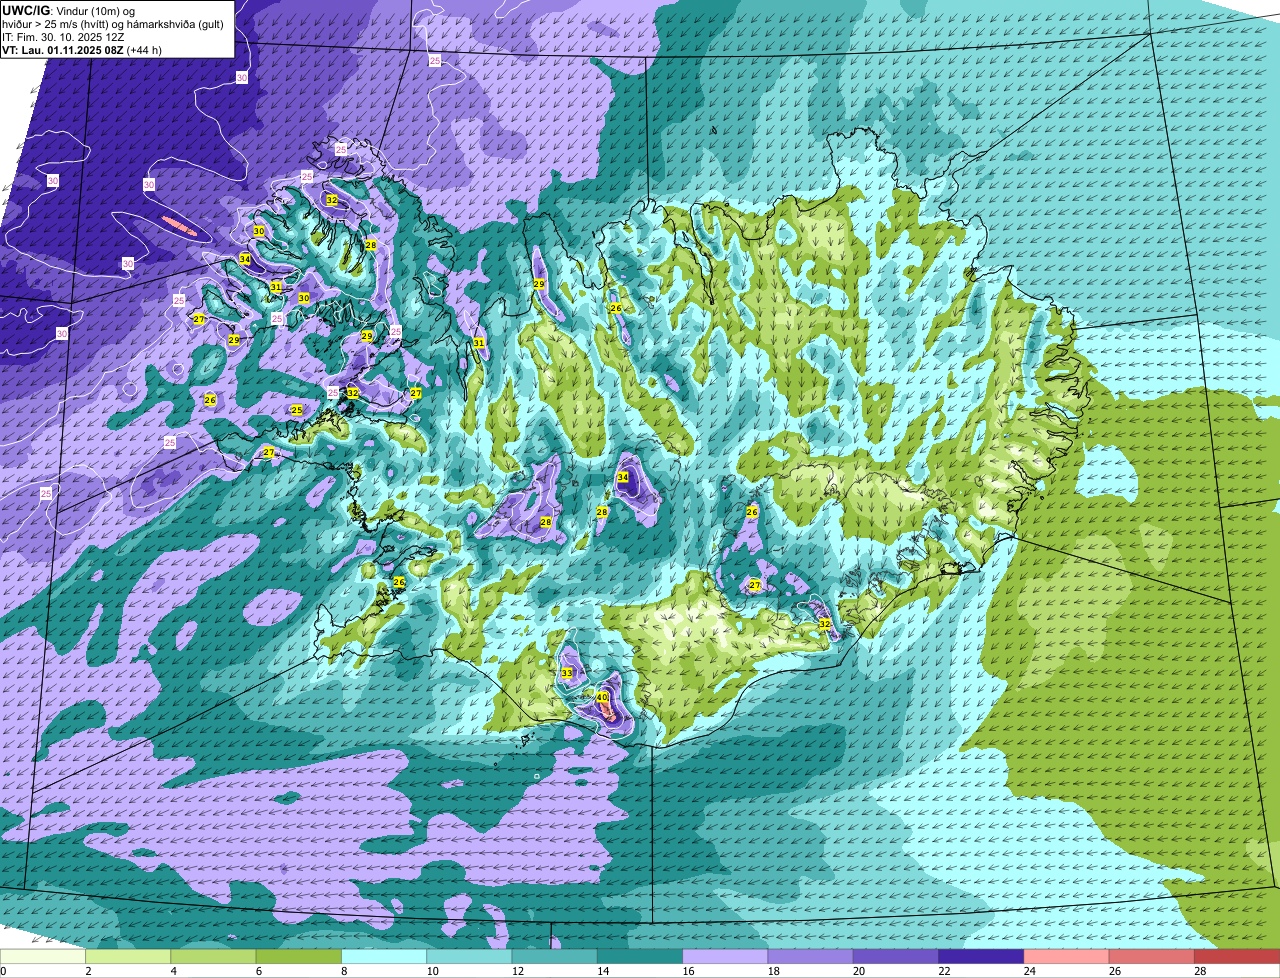Click the light cyan 8–10 legend swatch
The image size is (1280, 978).
(x=384, y=957)
